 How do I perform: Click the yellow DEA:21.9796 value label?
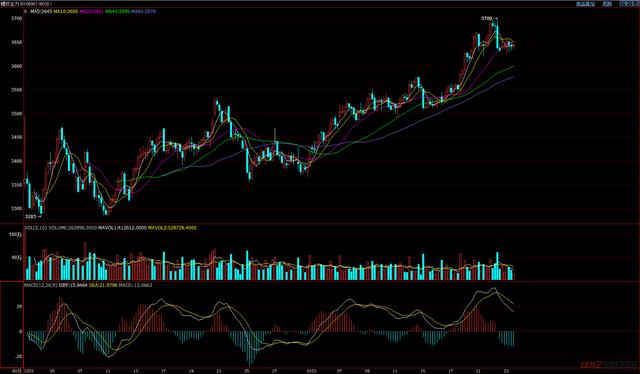[103, 285]
